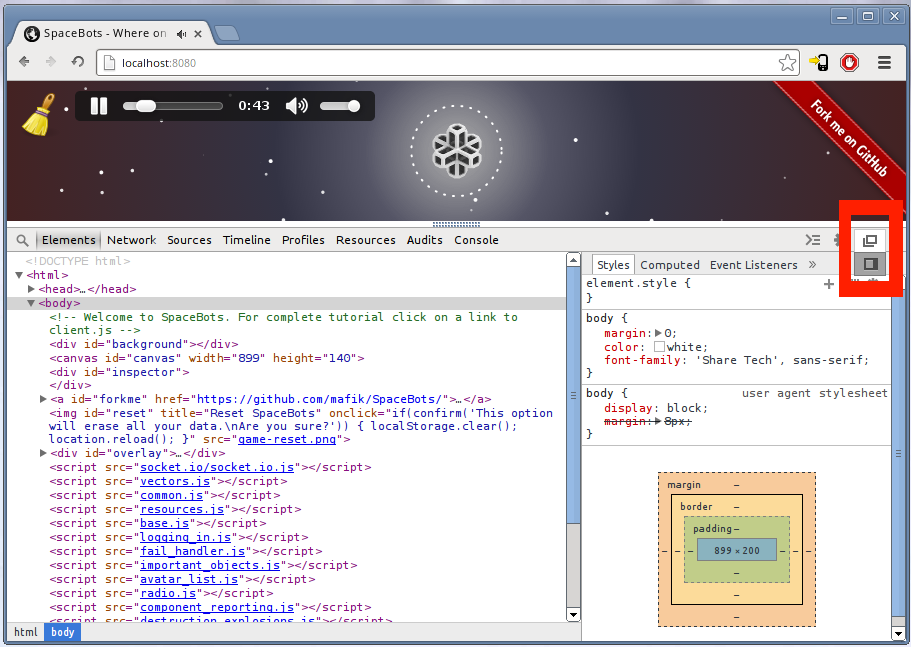Image resolution: width=911 pixels, height=647 pixels.
Task: Open the Chrome hamburger menu
Action: coord(884,63)
